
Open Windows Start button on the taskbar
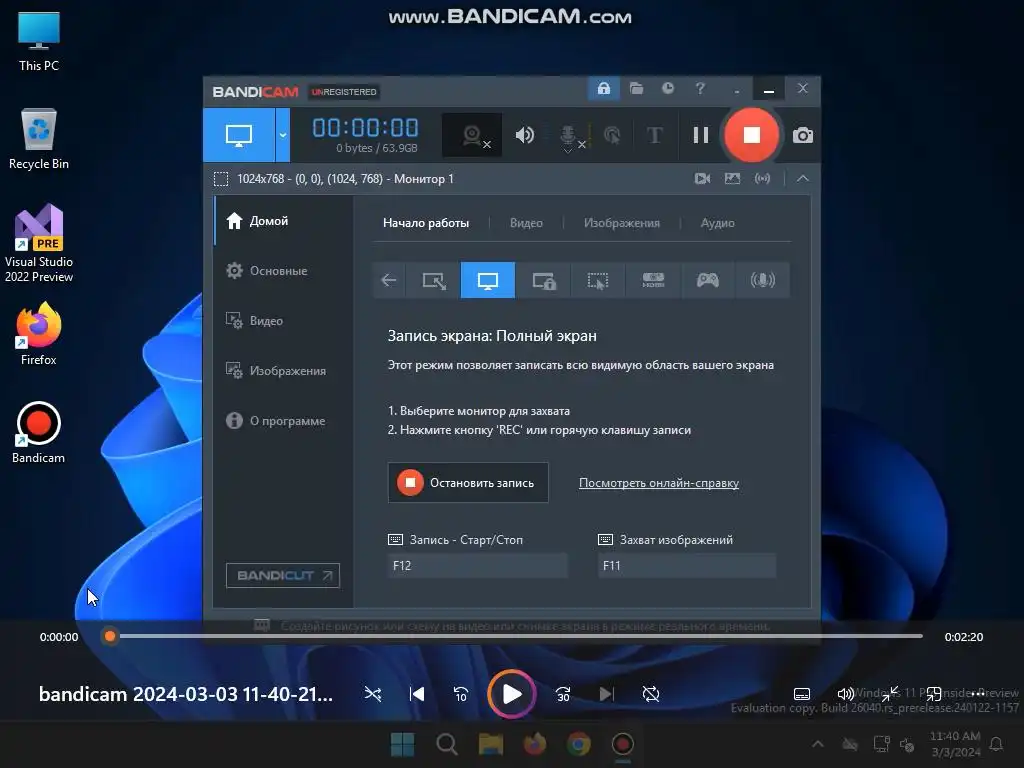[402, 744]
